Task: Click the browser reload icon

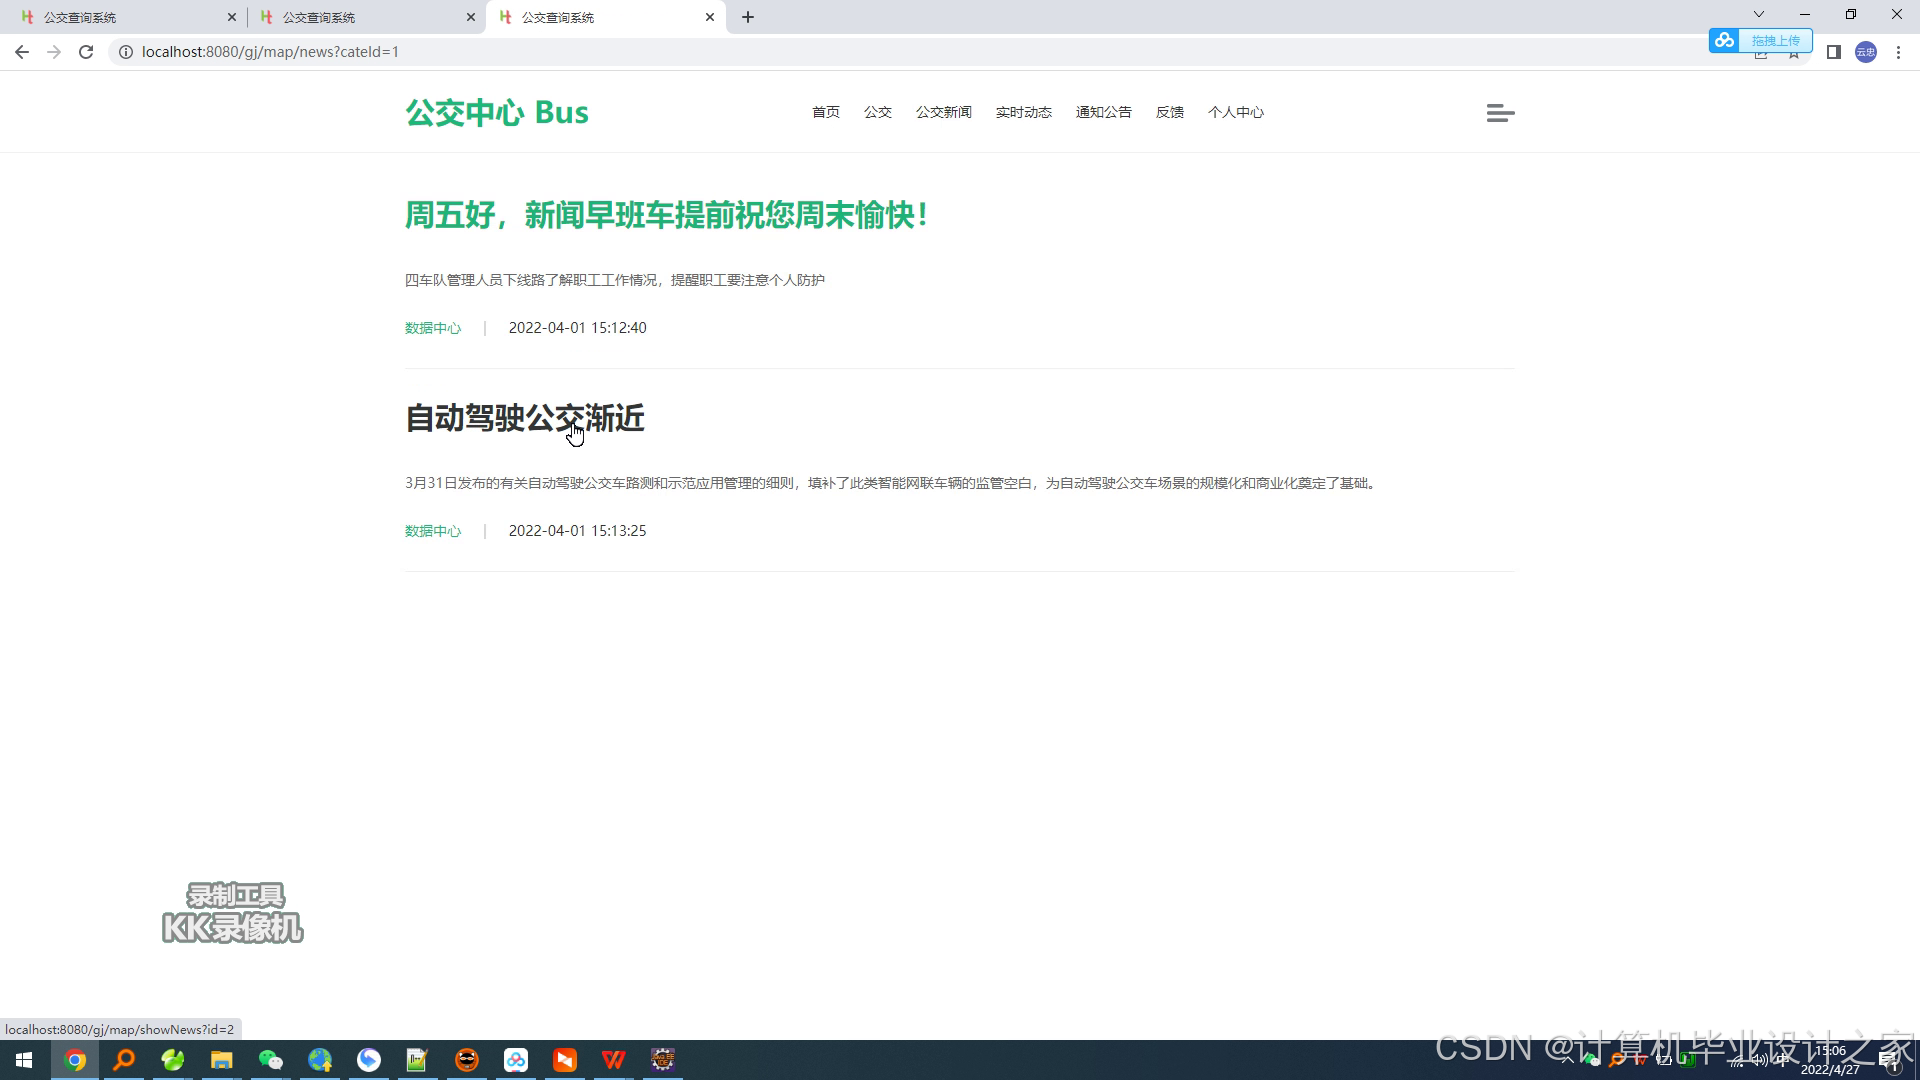Action: tap(86, 52)
